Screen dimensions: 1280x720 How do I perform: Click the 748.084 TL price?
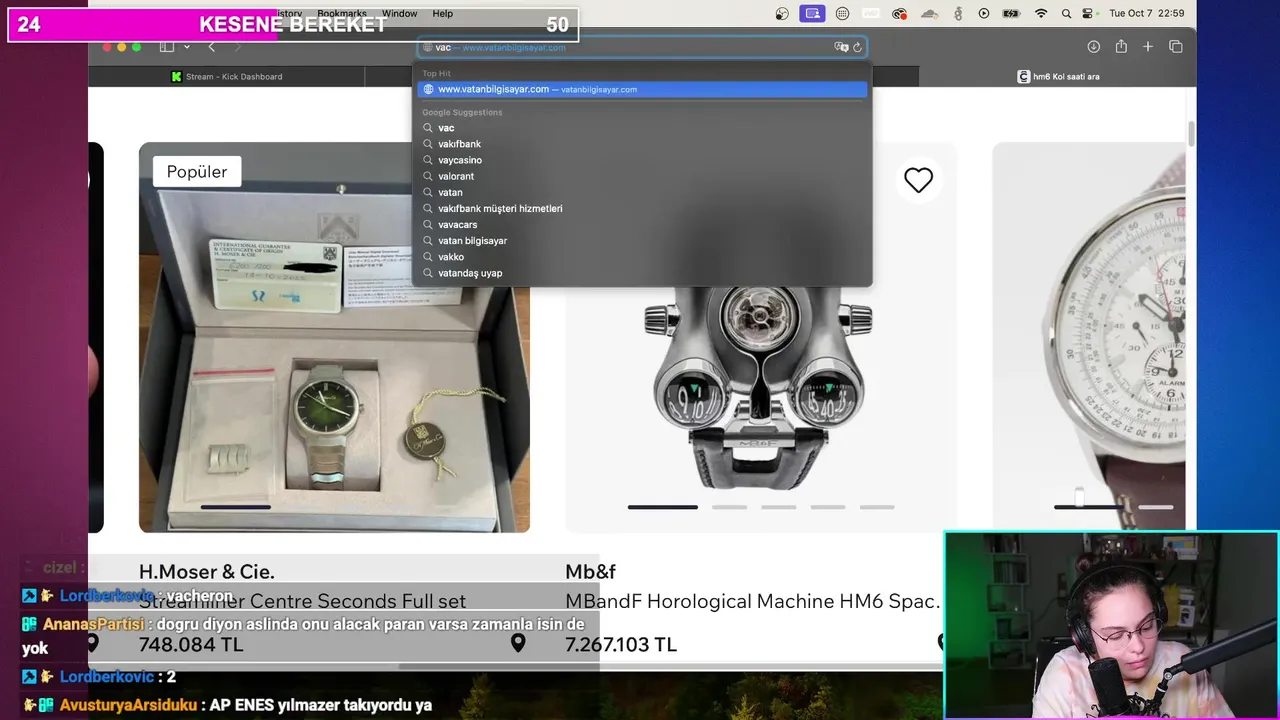pos(191,645)
